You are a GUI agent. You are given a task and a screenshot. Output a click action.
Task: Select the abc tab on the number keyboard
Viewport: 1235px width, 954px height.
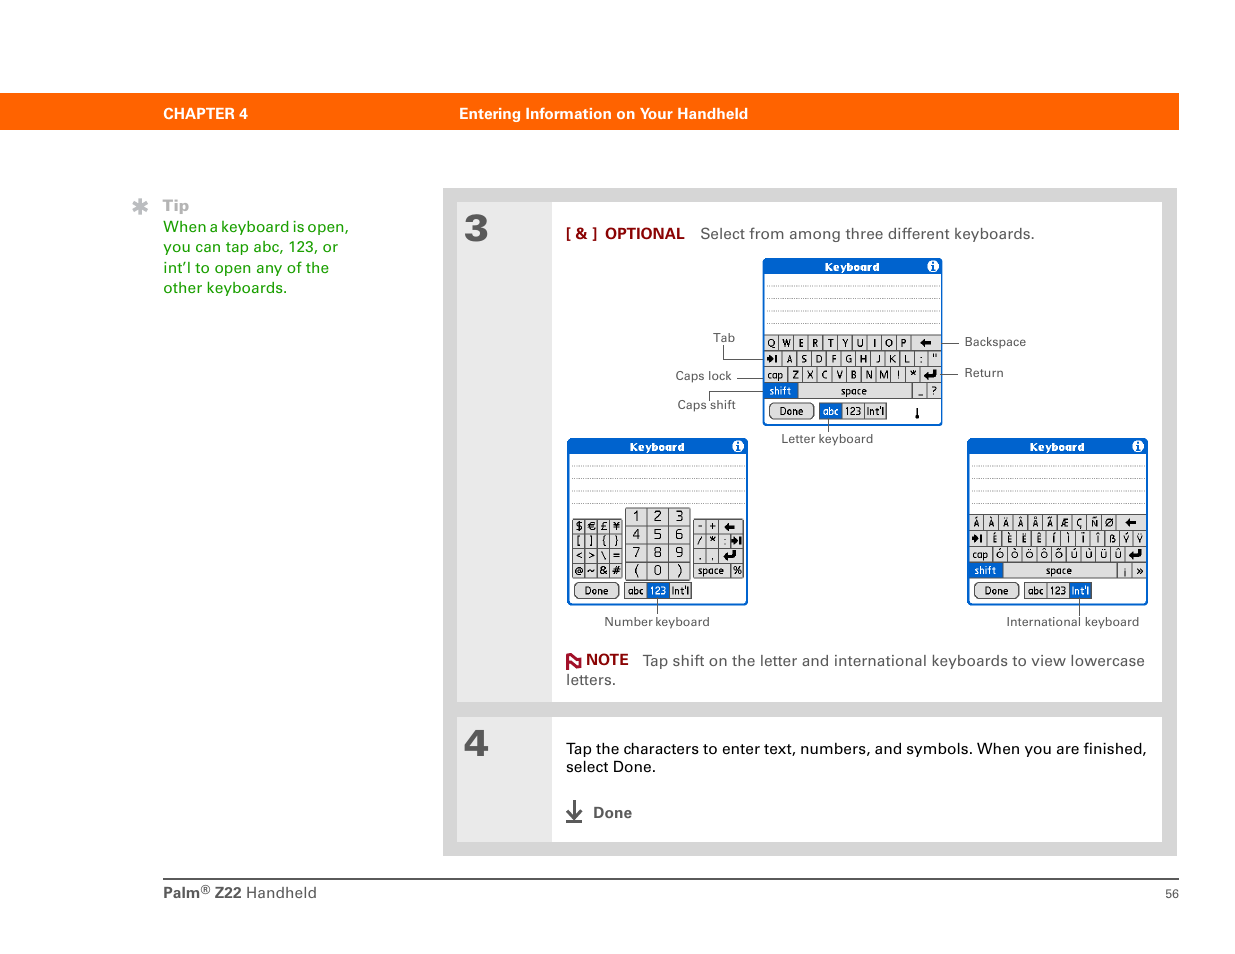pyautogui.click(x=636, y=591)
